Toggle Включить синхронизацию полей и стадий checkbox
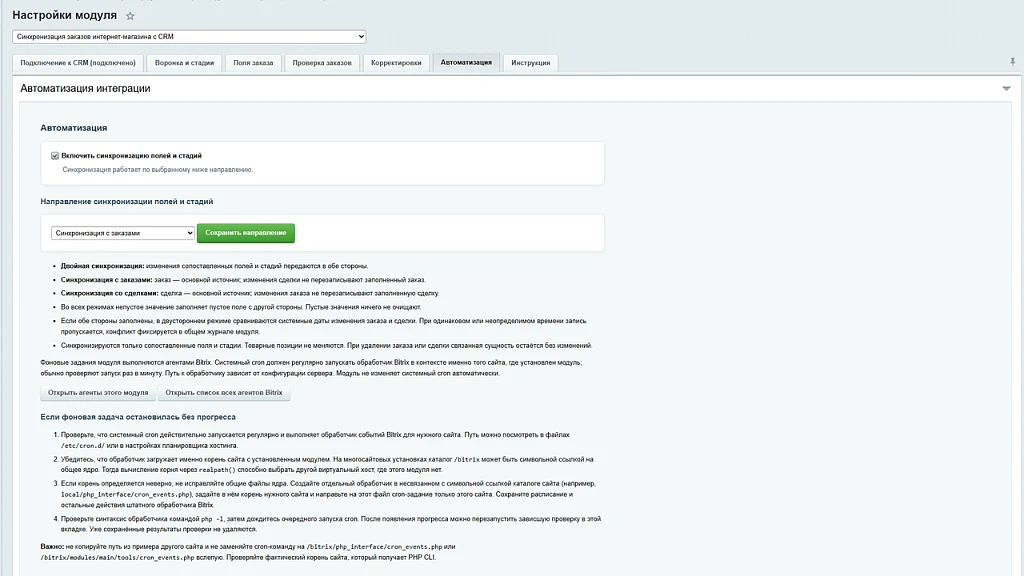The width and height of the screenshot is (1024, 576). pos(55,155)
